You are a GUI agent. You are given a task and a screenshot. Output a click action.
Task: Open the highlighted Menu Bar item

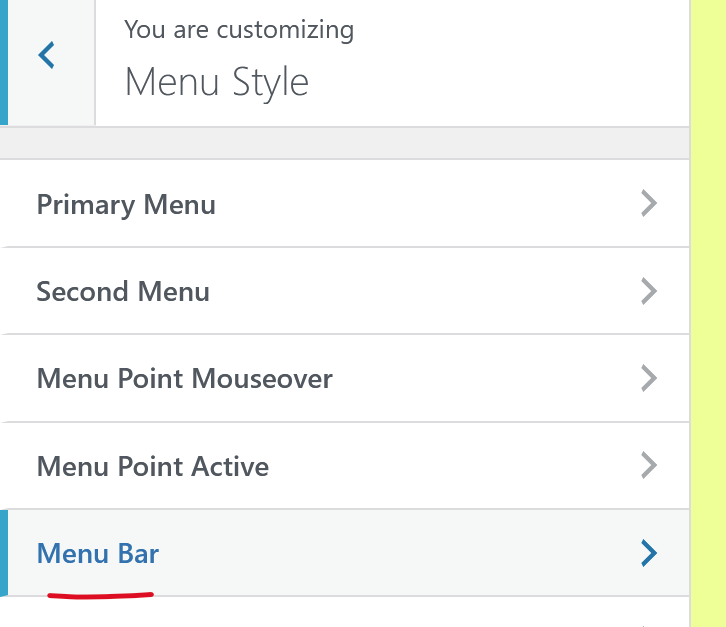pyautogui.click(x=98, y=553)
